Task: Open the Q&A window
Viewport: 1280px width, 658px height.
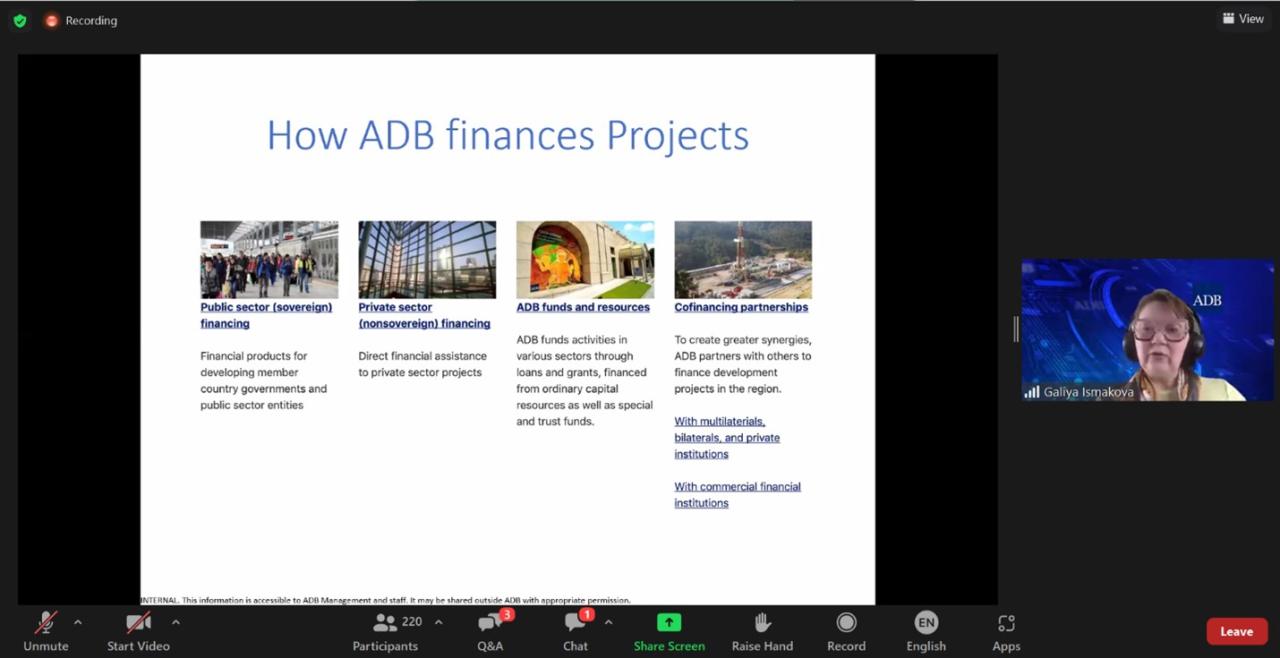Action: (x=490, y=631)
